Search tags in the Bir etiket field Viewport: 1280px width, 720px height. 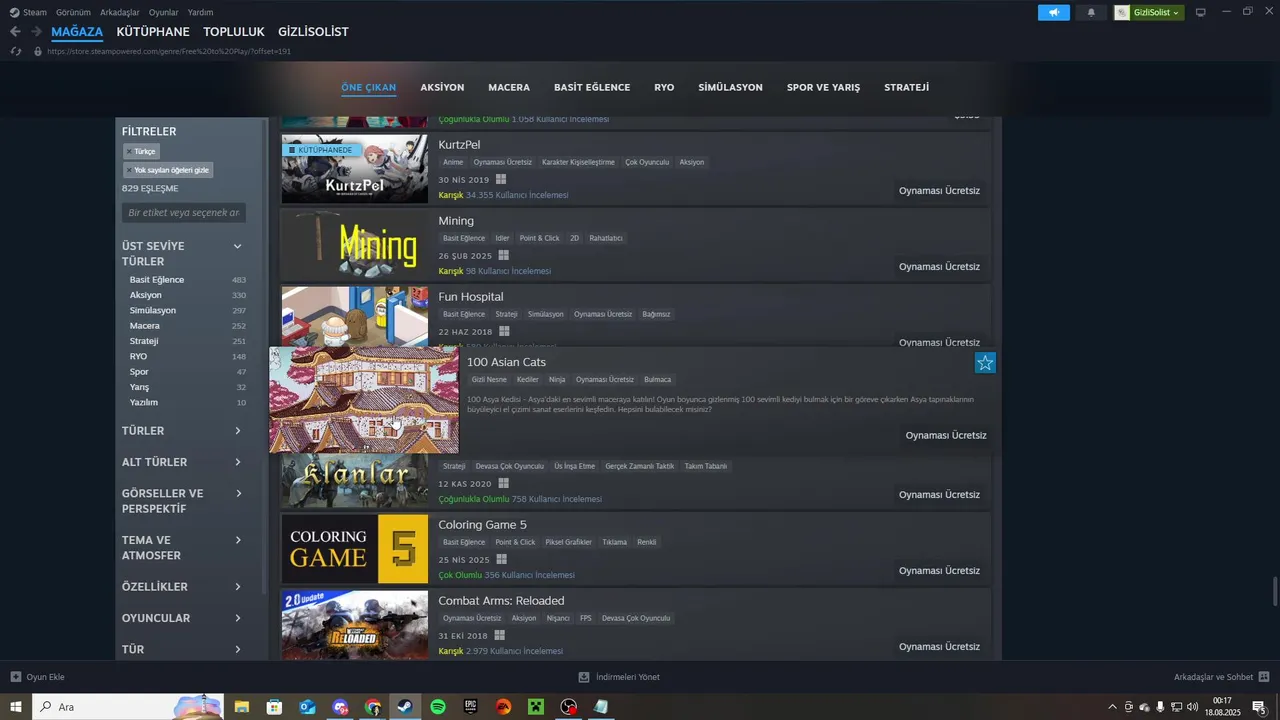184,213
